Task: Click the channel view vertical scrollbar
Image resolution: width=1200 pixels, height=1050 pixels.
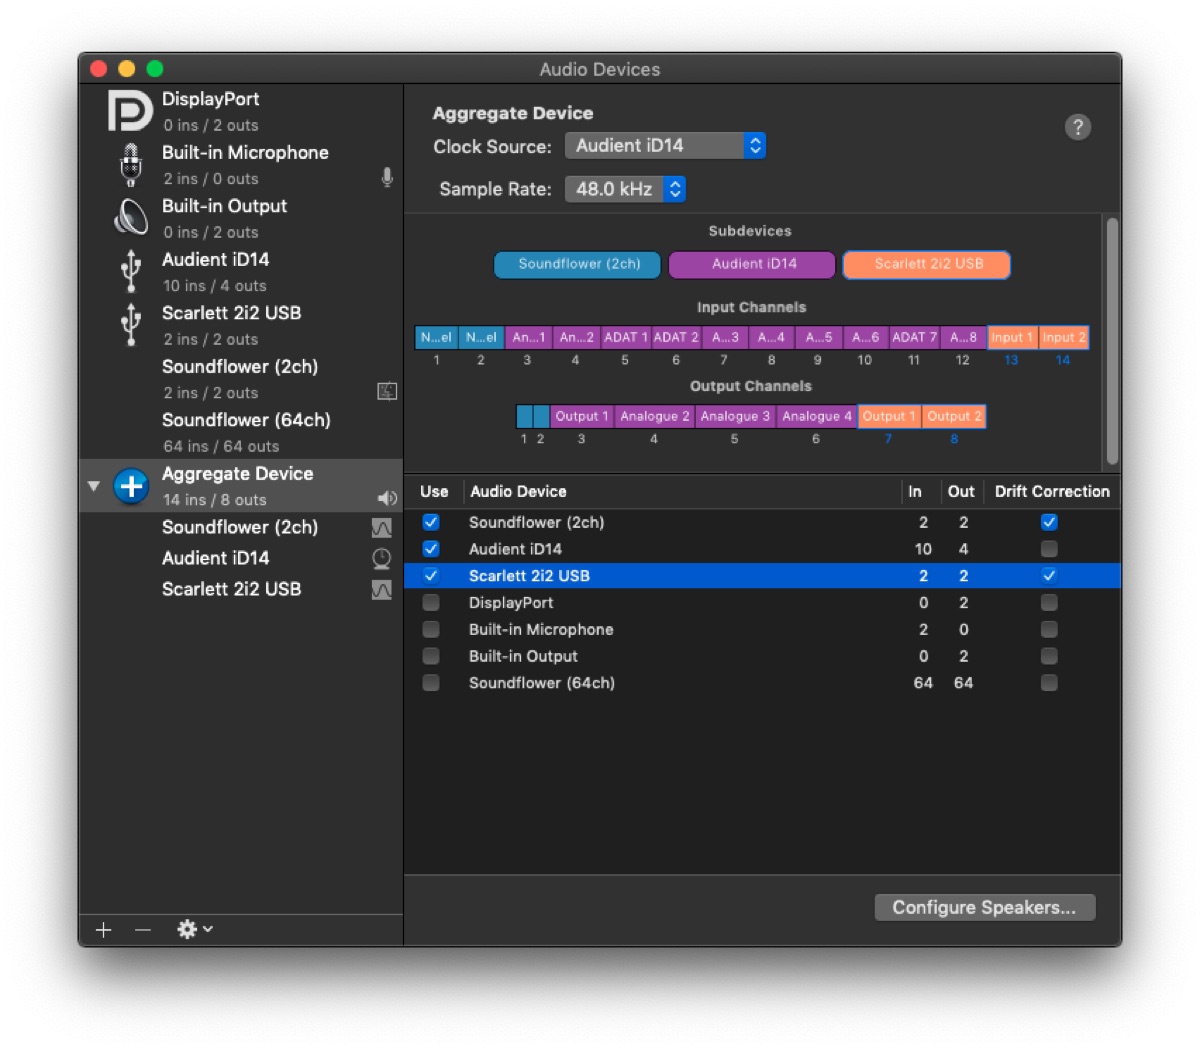Action: pos(1112,341)
